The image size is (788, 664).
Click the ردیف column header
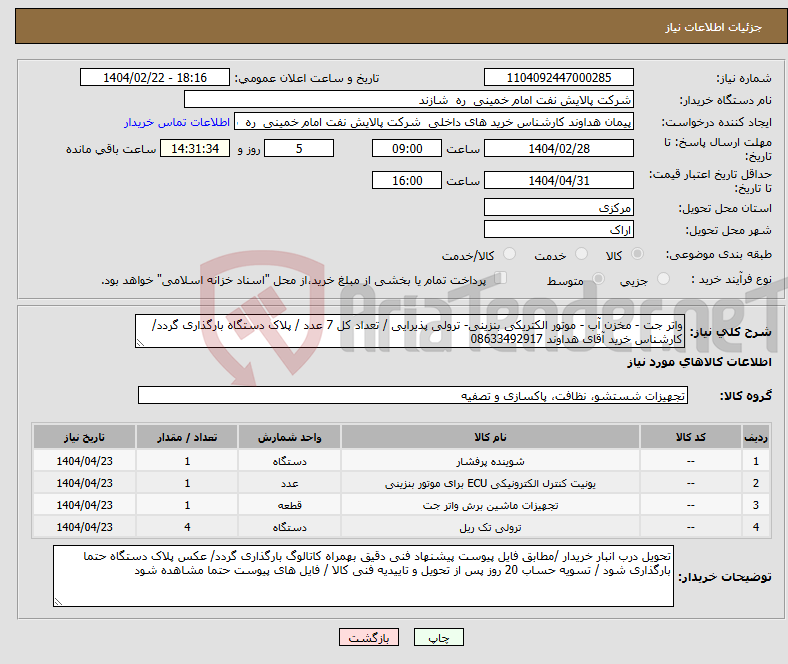tap(756, 437)
